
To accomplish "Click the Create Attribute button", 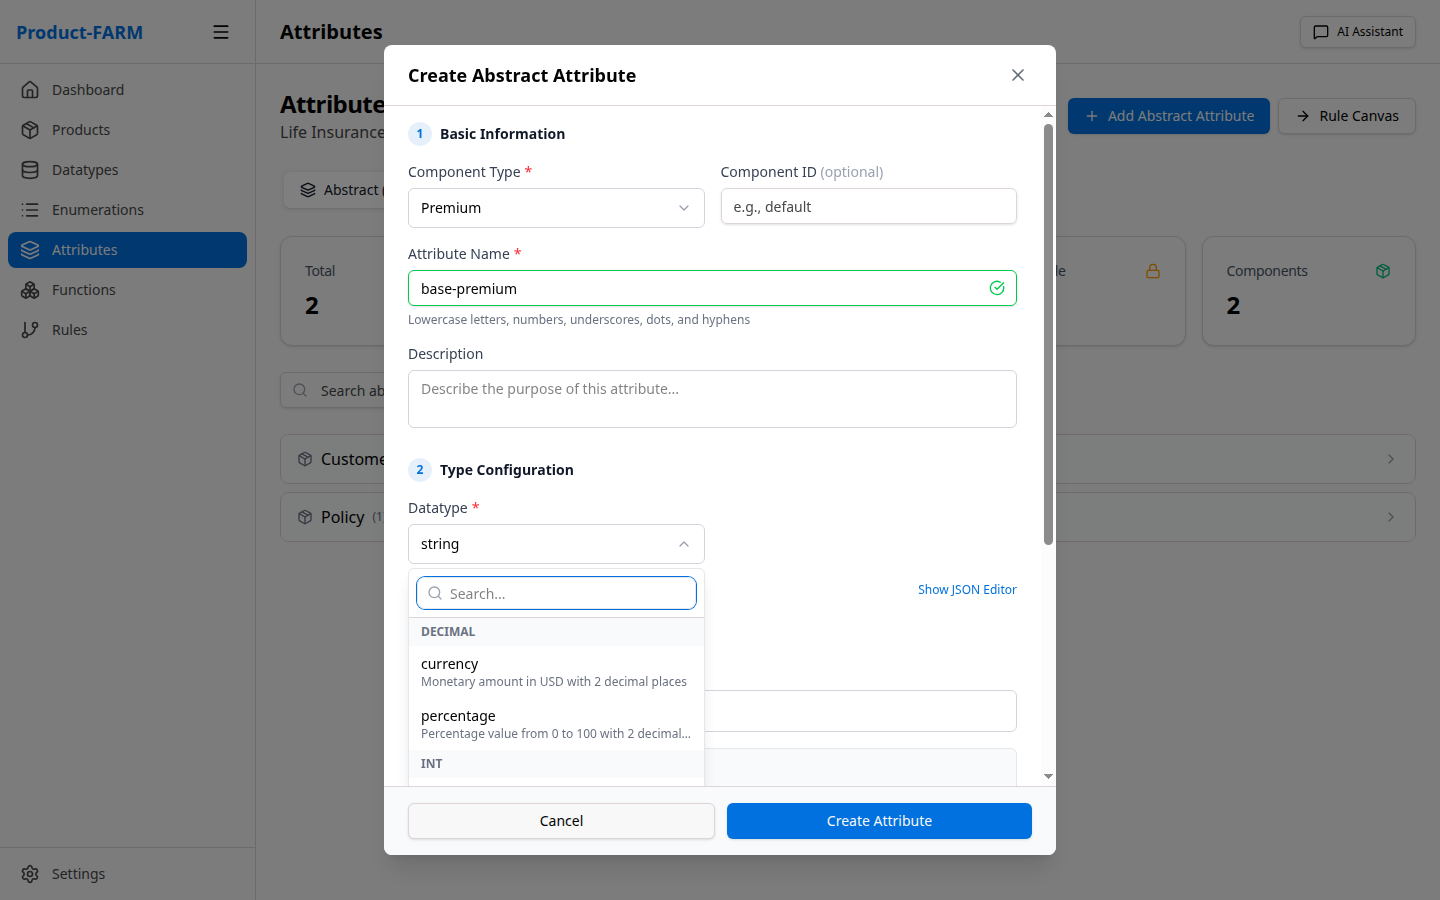I will (x=879, y=820).
